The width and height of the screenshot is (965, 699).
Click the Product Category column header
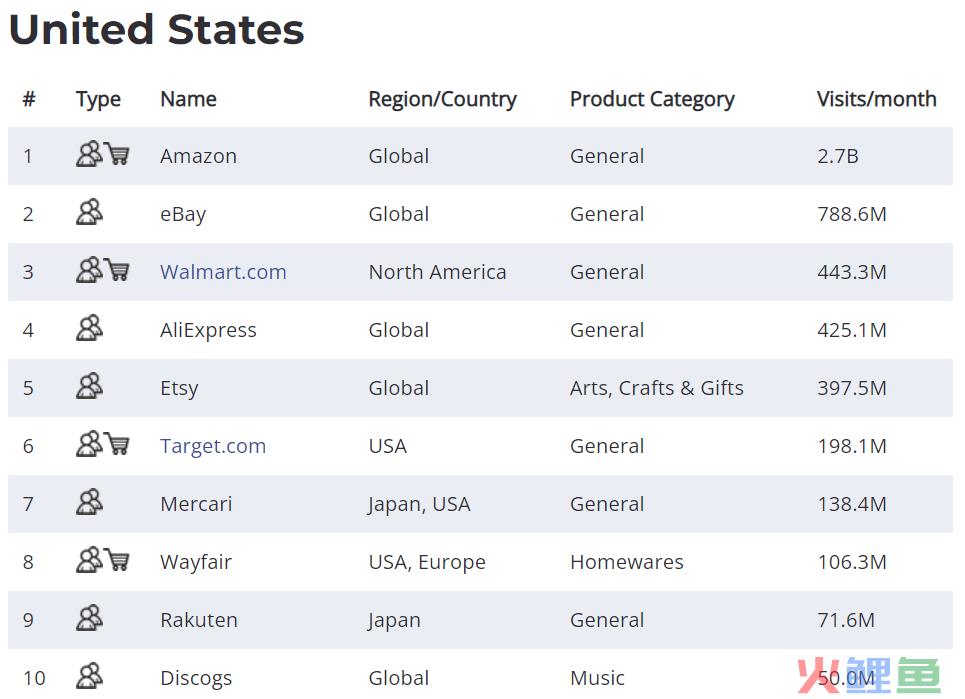(652, 100)
